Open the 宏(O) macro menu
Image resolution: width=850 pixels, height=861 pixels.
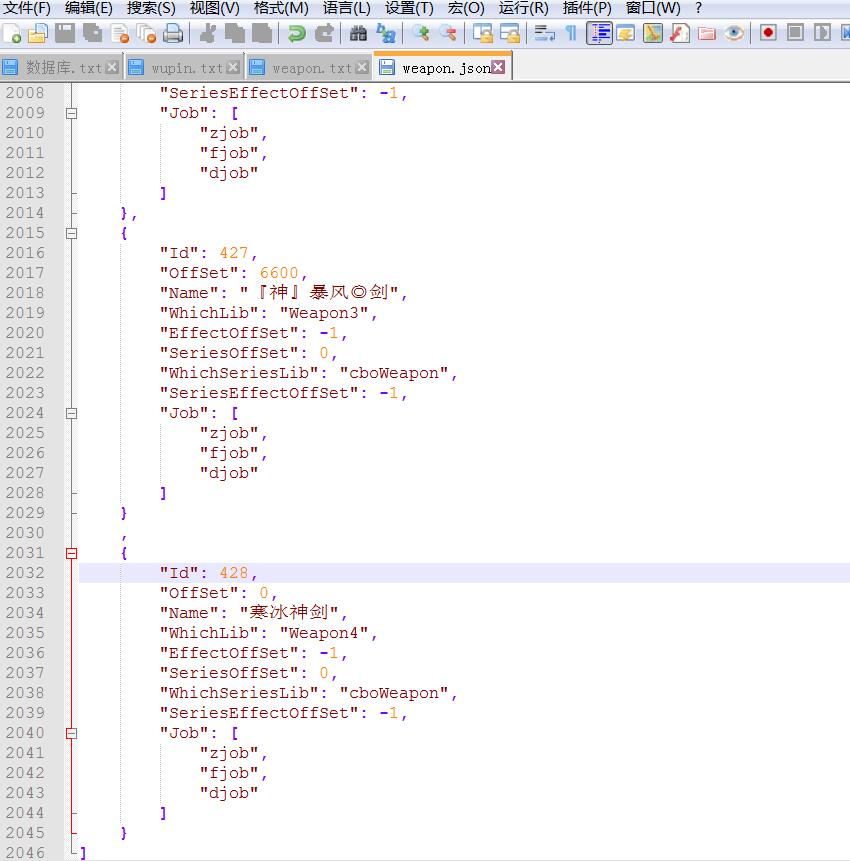pos(466,8)
